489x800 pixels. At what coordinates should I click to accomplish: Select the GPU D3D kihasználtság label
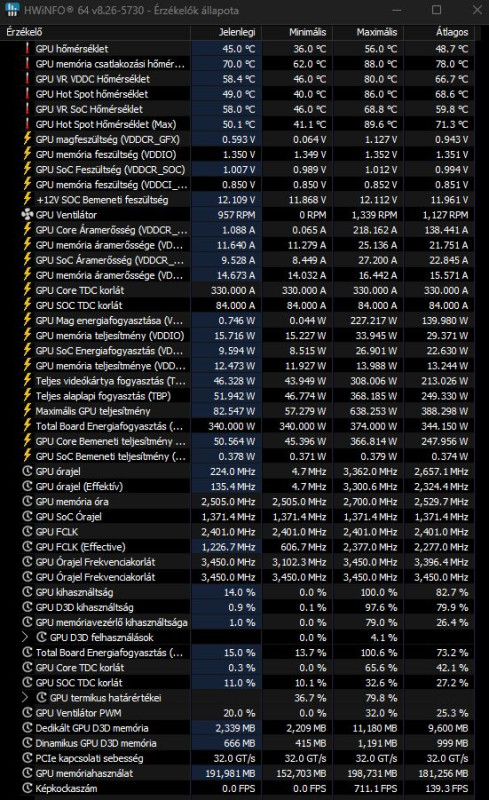pos(84,607)
